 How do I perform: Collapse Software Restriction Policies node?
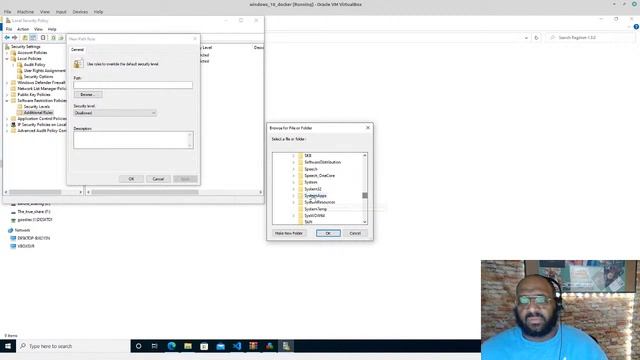click(7, 100)
